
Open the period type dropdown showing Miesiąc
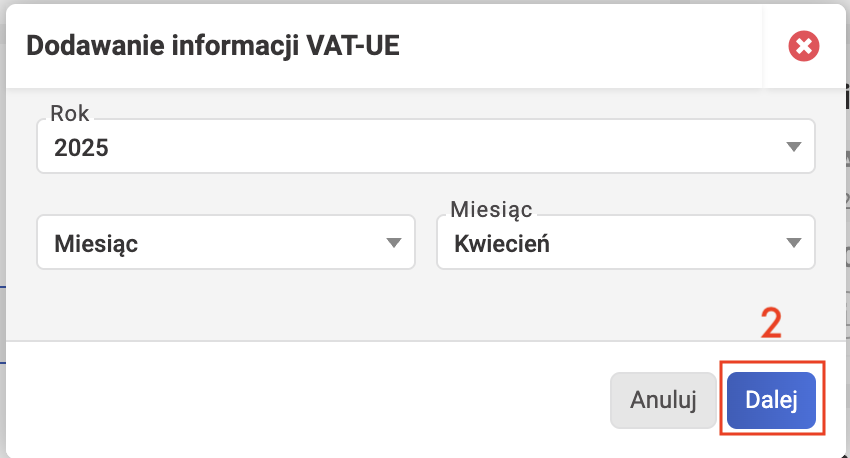[x=226, y=242]
